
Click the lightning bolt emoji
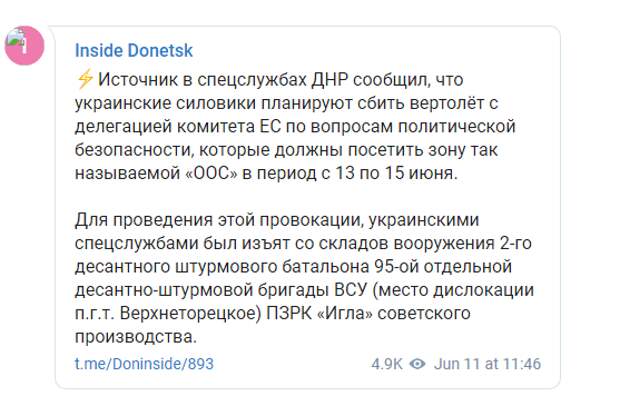85,79
